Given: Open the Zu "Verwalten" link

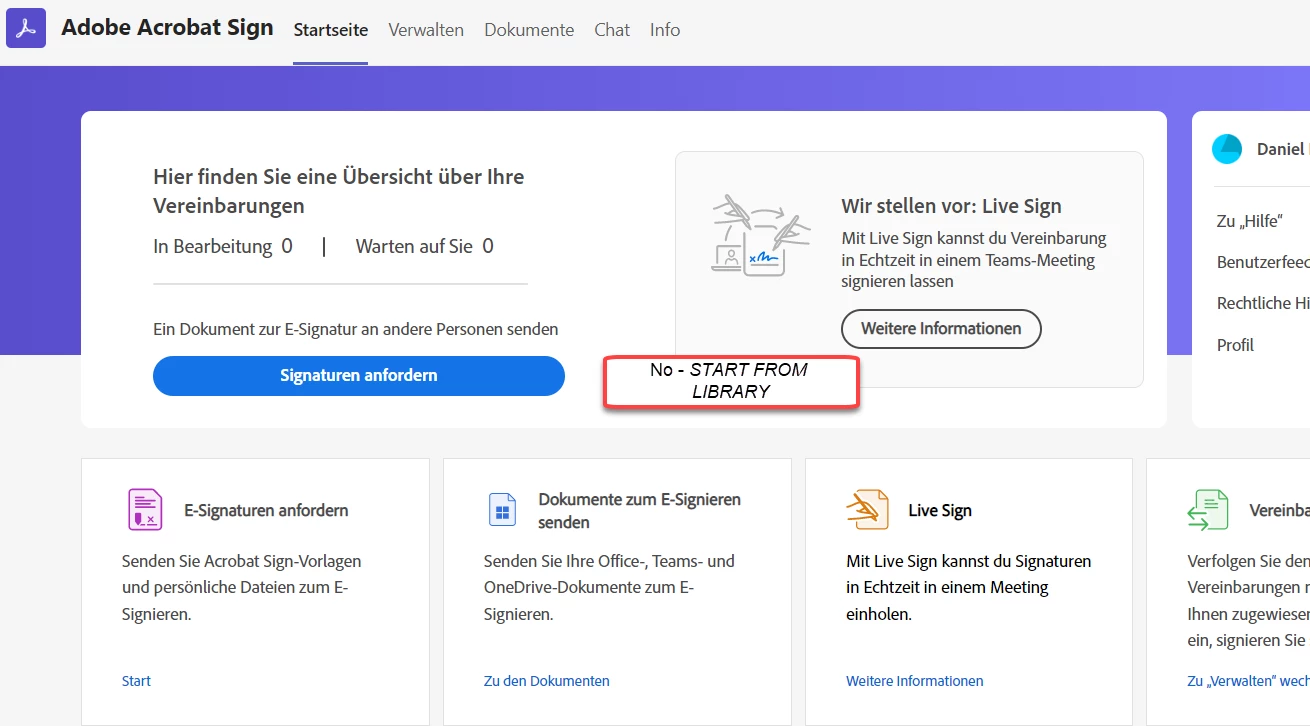Looking at the screenshot, I should 1248,681.
